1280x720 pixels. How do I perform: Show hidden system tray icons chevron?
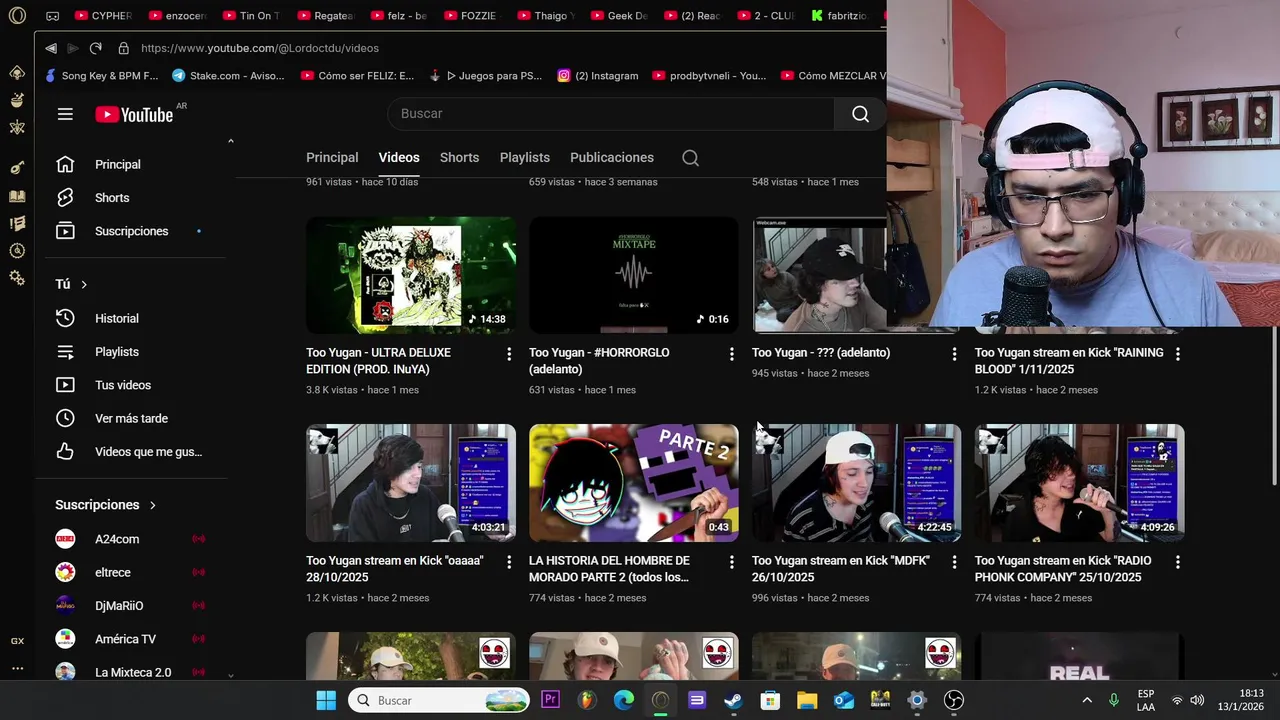tap(1087, 700)
